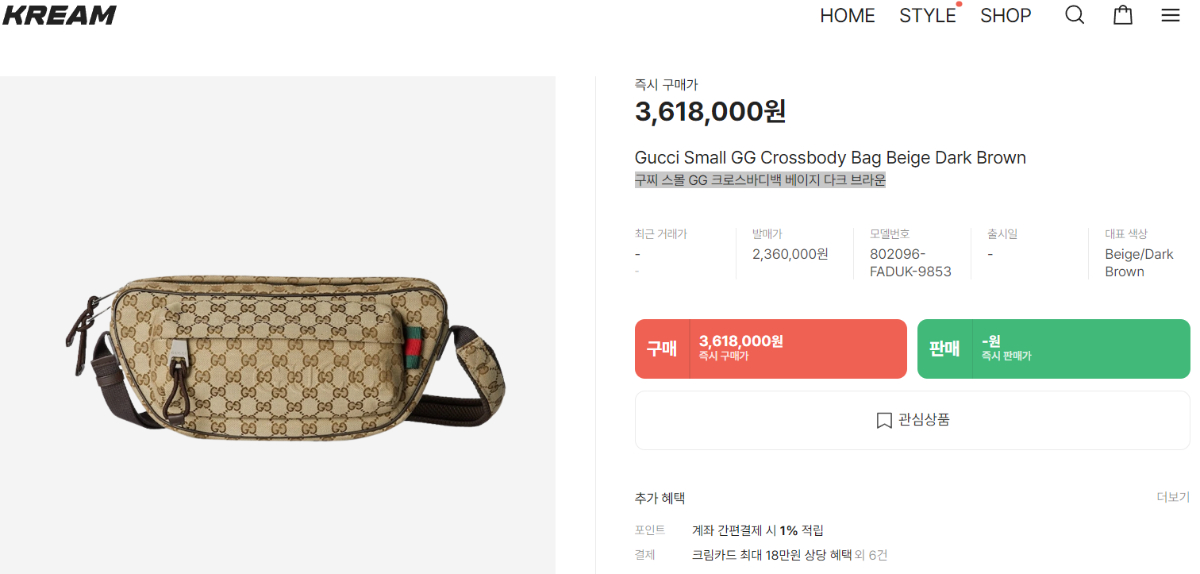The image size is (1200, 574).
Task: Go to the HOME menu
Action: (x=847, y=16)
